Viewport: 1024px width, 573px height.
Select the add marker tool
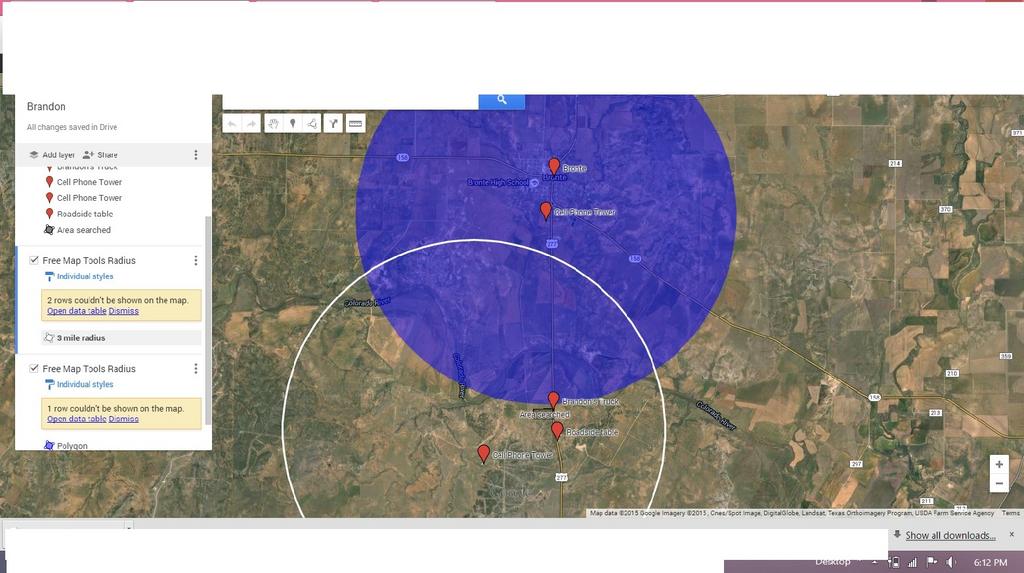coord(293,124)
